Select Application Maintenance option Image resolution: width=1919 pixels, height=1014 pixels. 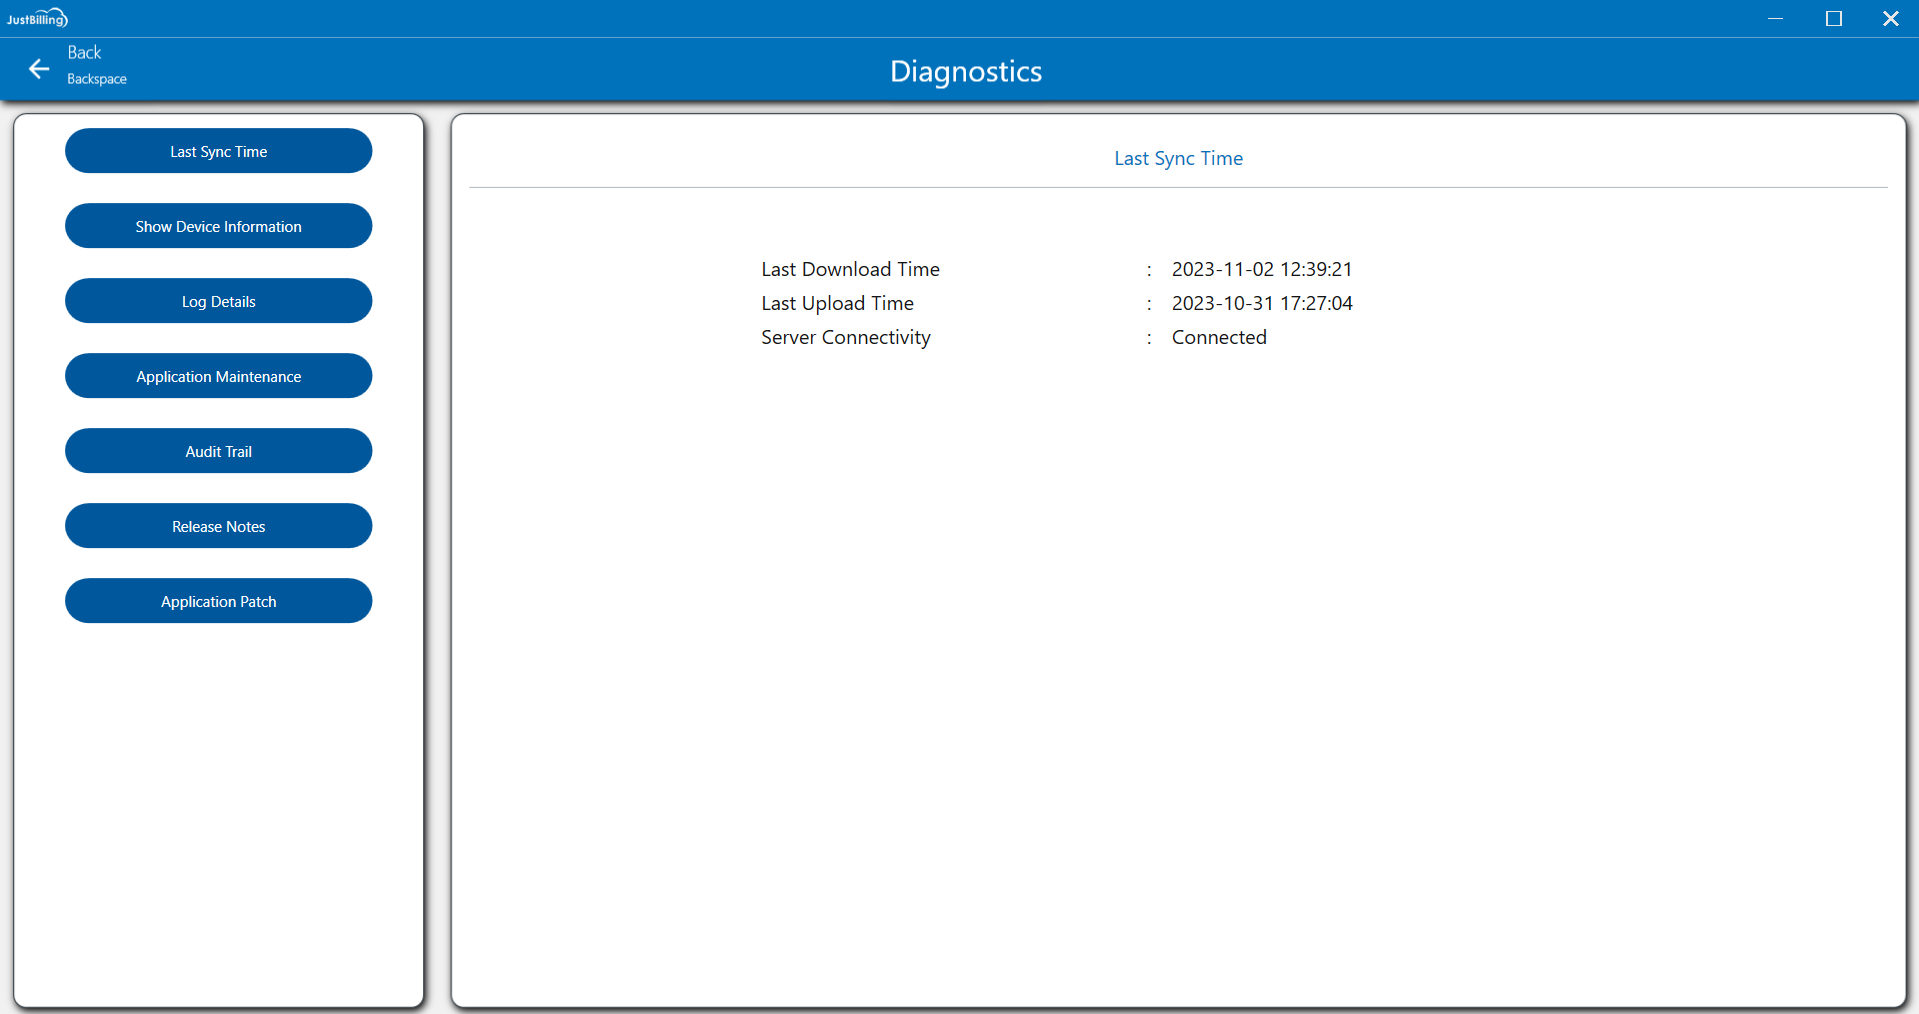pyautogui.click(x=218, y=376)
